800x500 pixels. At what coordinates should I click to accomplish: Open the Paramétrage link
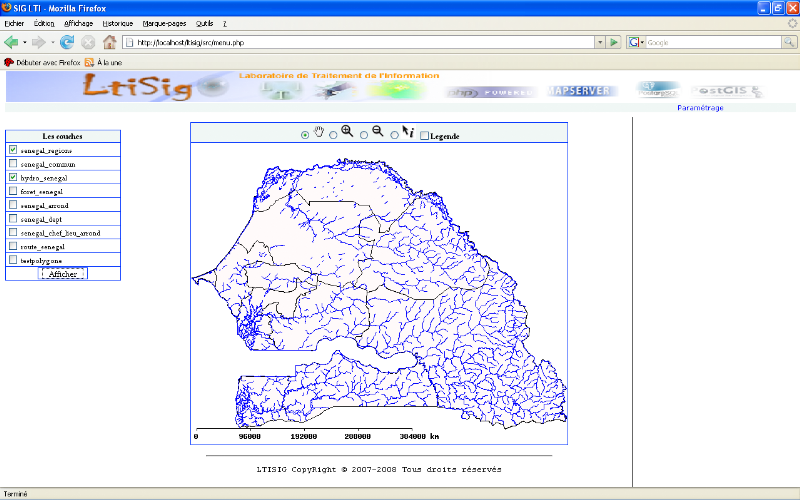700,107
